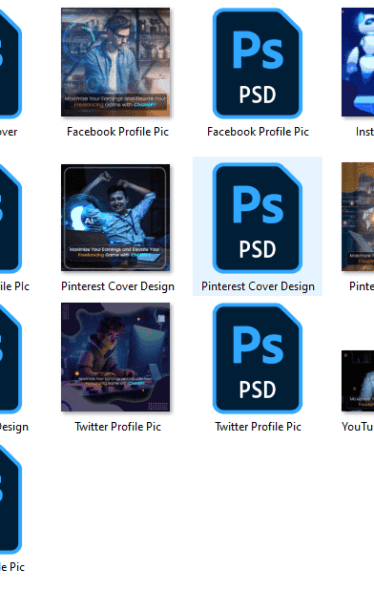Screen dimensions: 374x590
Task: Click the highlighted 'Pinterest Cover Design' file name
Action: tap(258, 286)
